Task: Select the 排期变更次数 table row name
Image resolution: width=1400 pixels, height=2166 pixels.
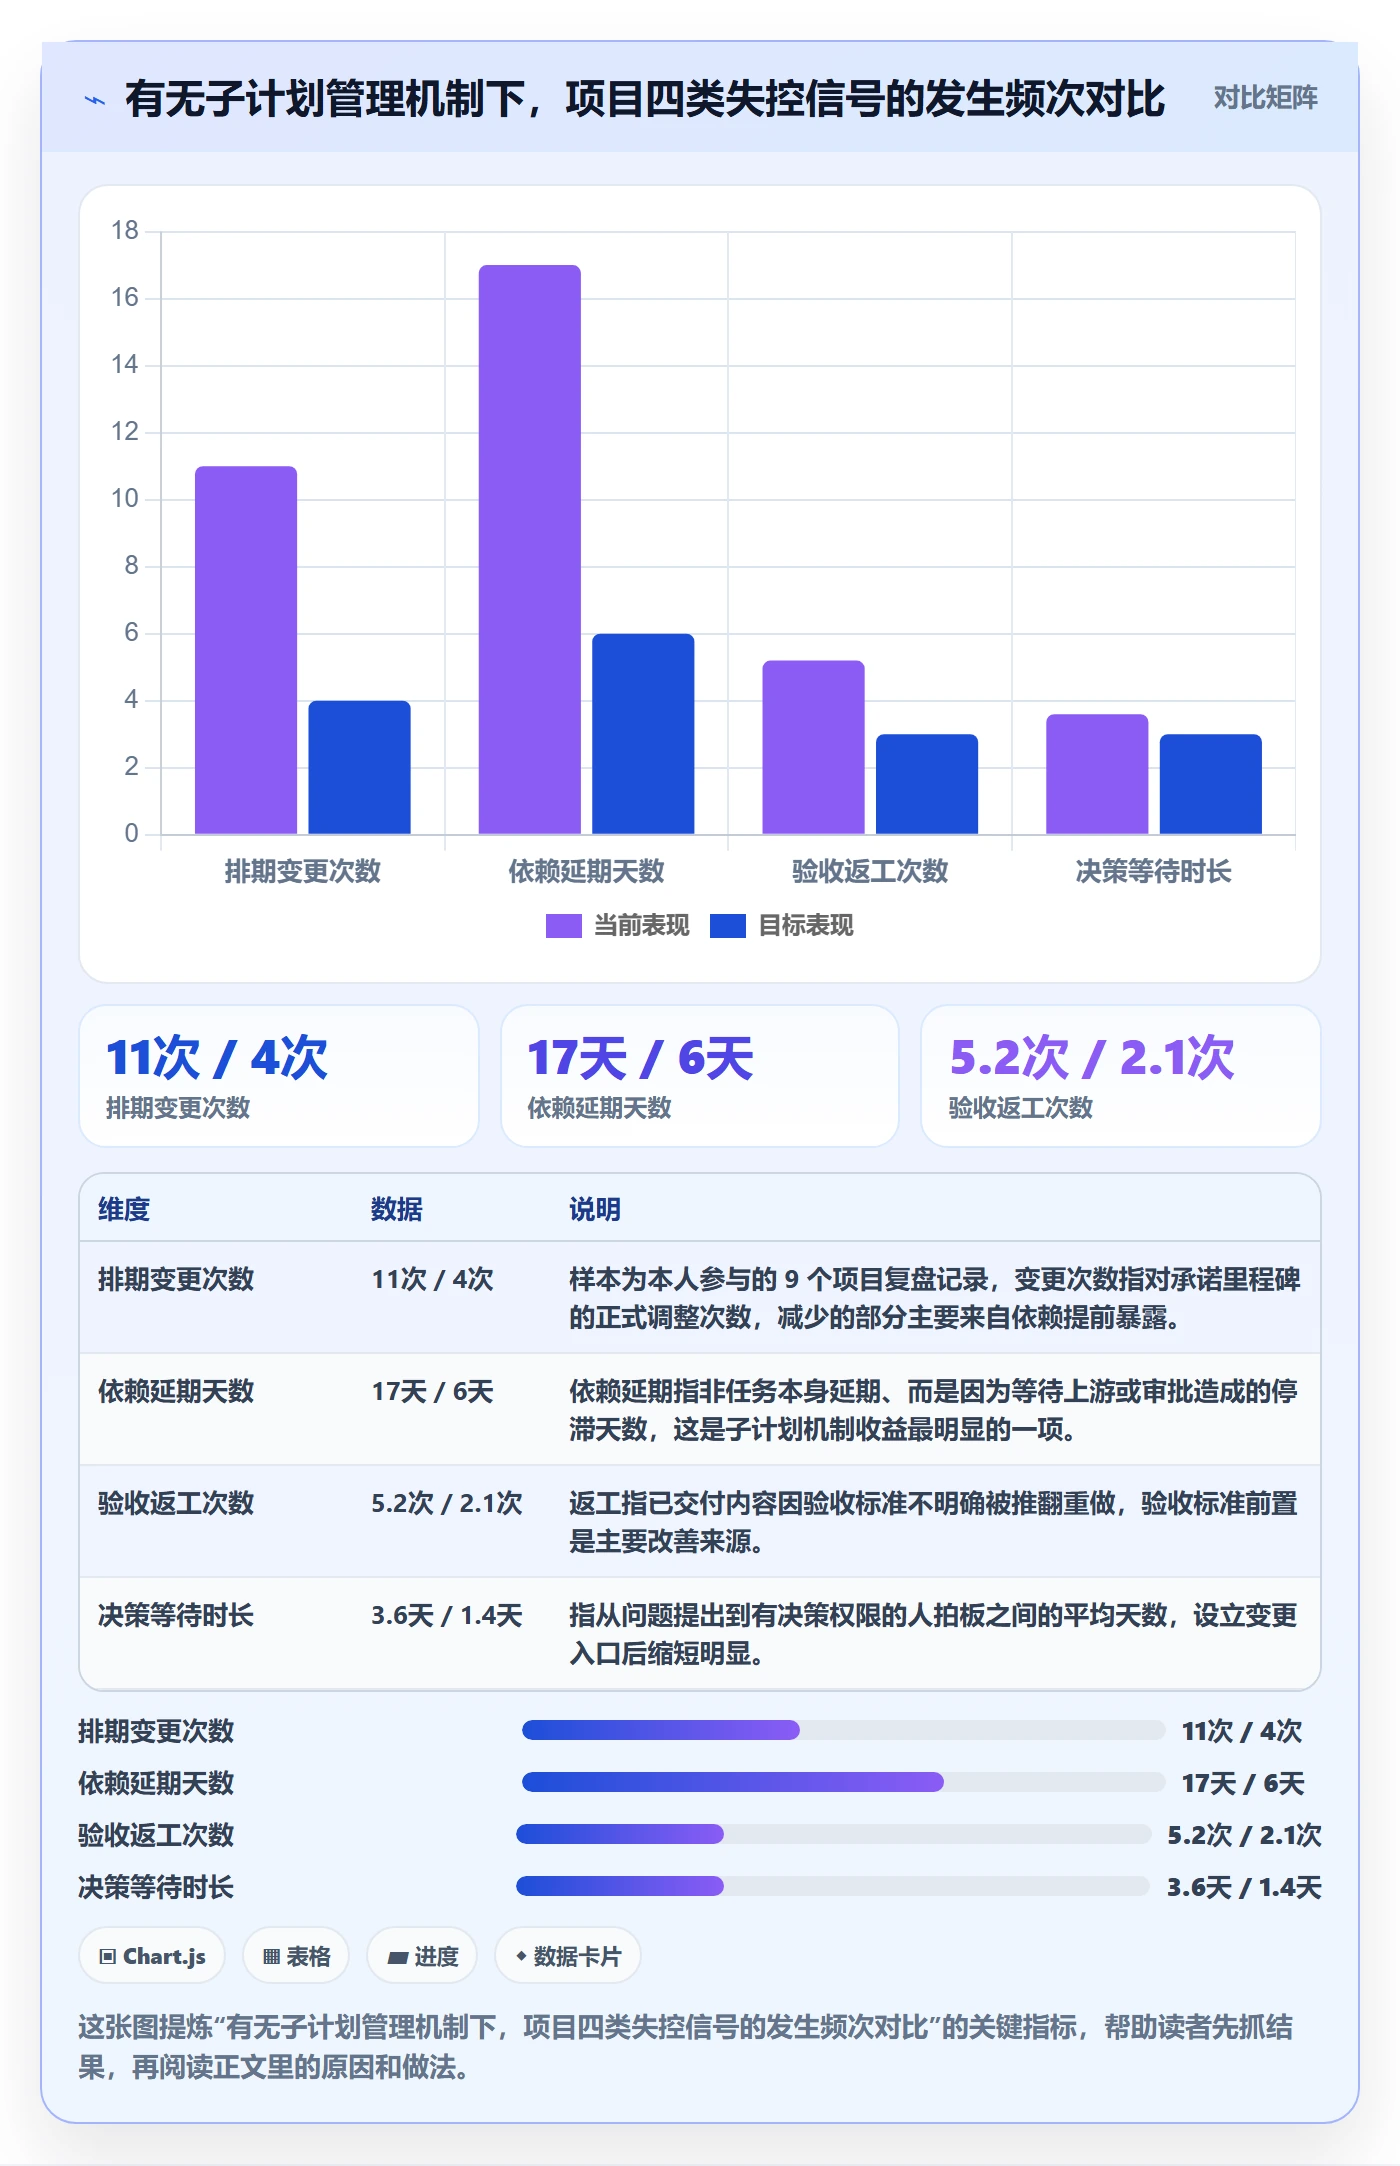Action: point(176,1279)
